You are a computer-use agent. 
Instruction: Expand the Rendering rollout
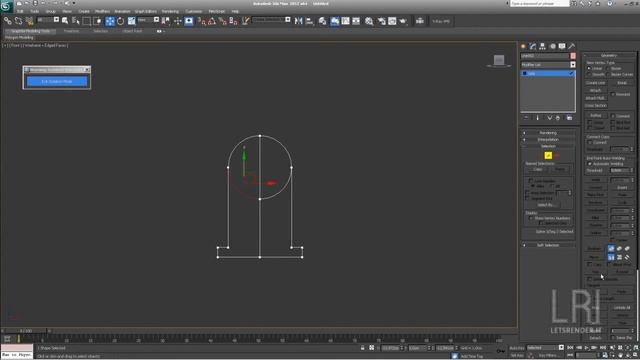[548, 133]
